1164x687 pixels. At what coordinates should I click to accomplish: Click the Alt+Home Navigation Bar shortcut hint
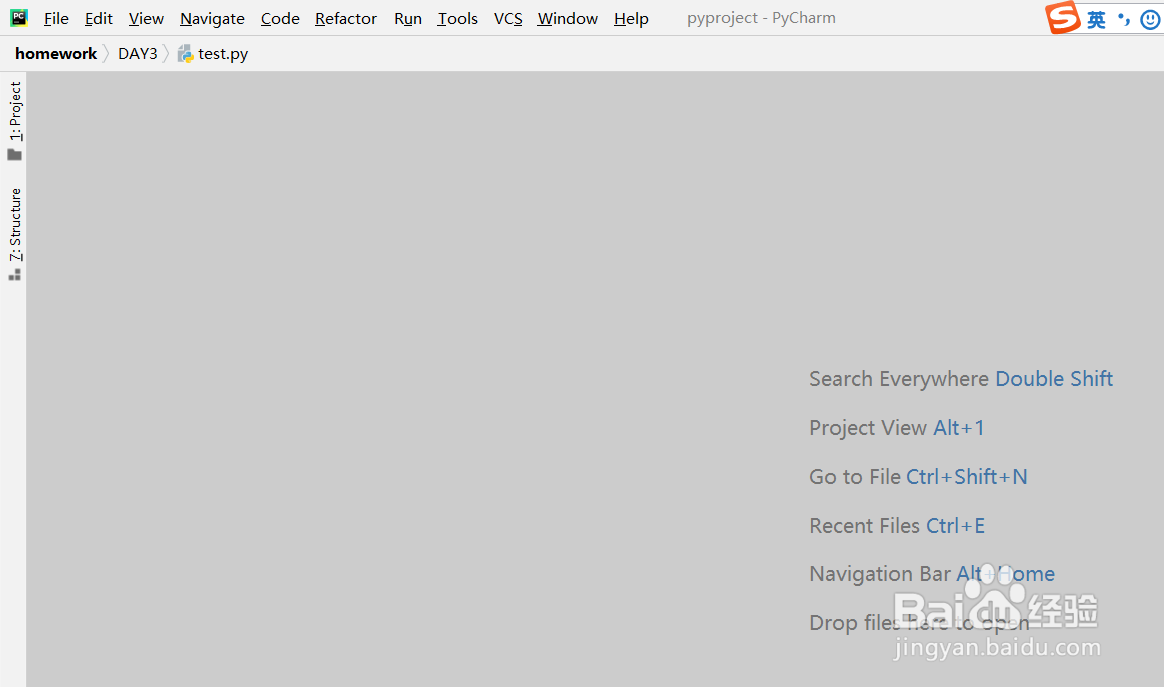click(x=1005, y=574)
